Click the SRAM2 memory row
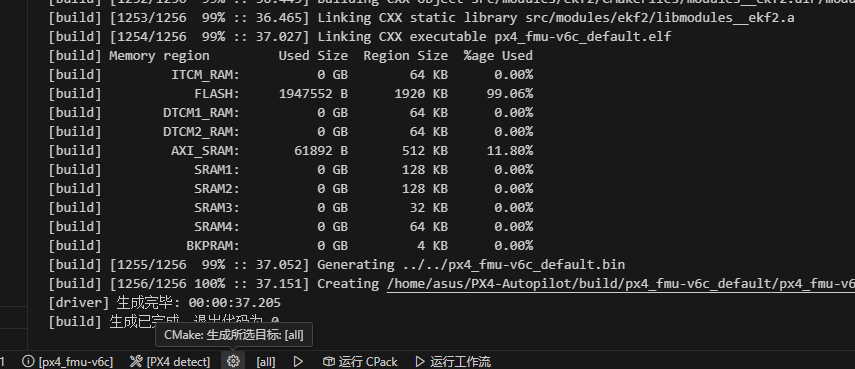The height and width of the screenshot is (369, 855). 291,189
